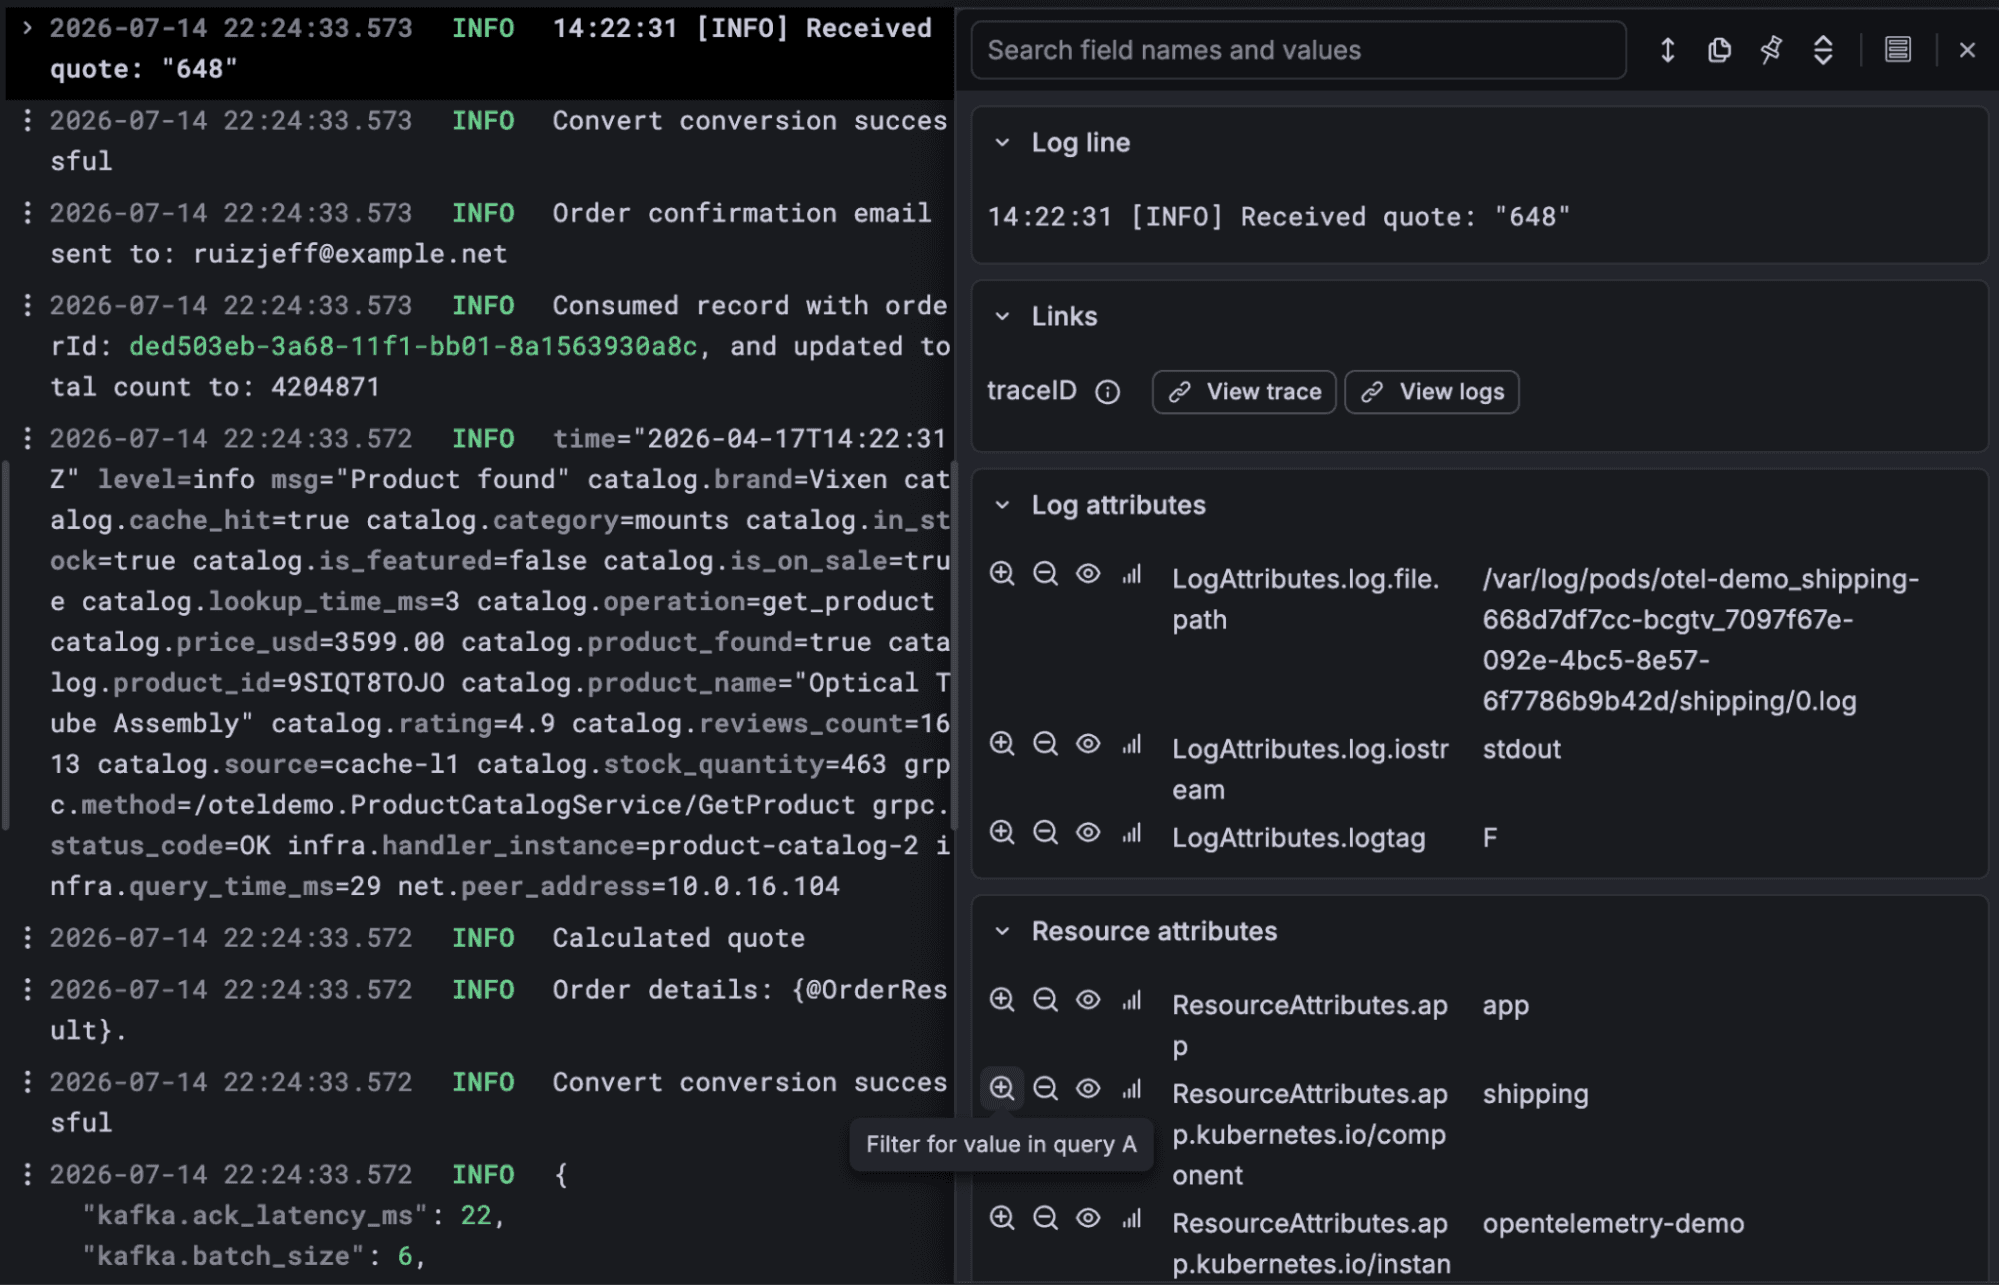Open menu for 22:24:33.572 Convert conversion row
1999x1286 pixels.
tap(27, 1082)
